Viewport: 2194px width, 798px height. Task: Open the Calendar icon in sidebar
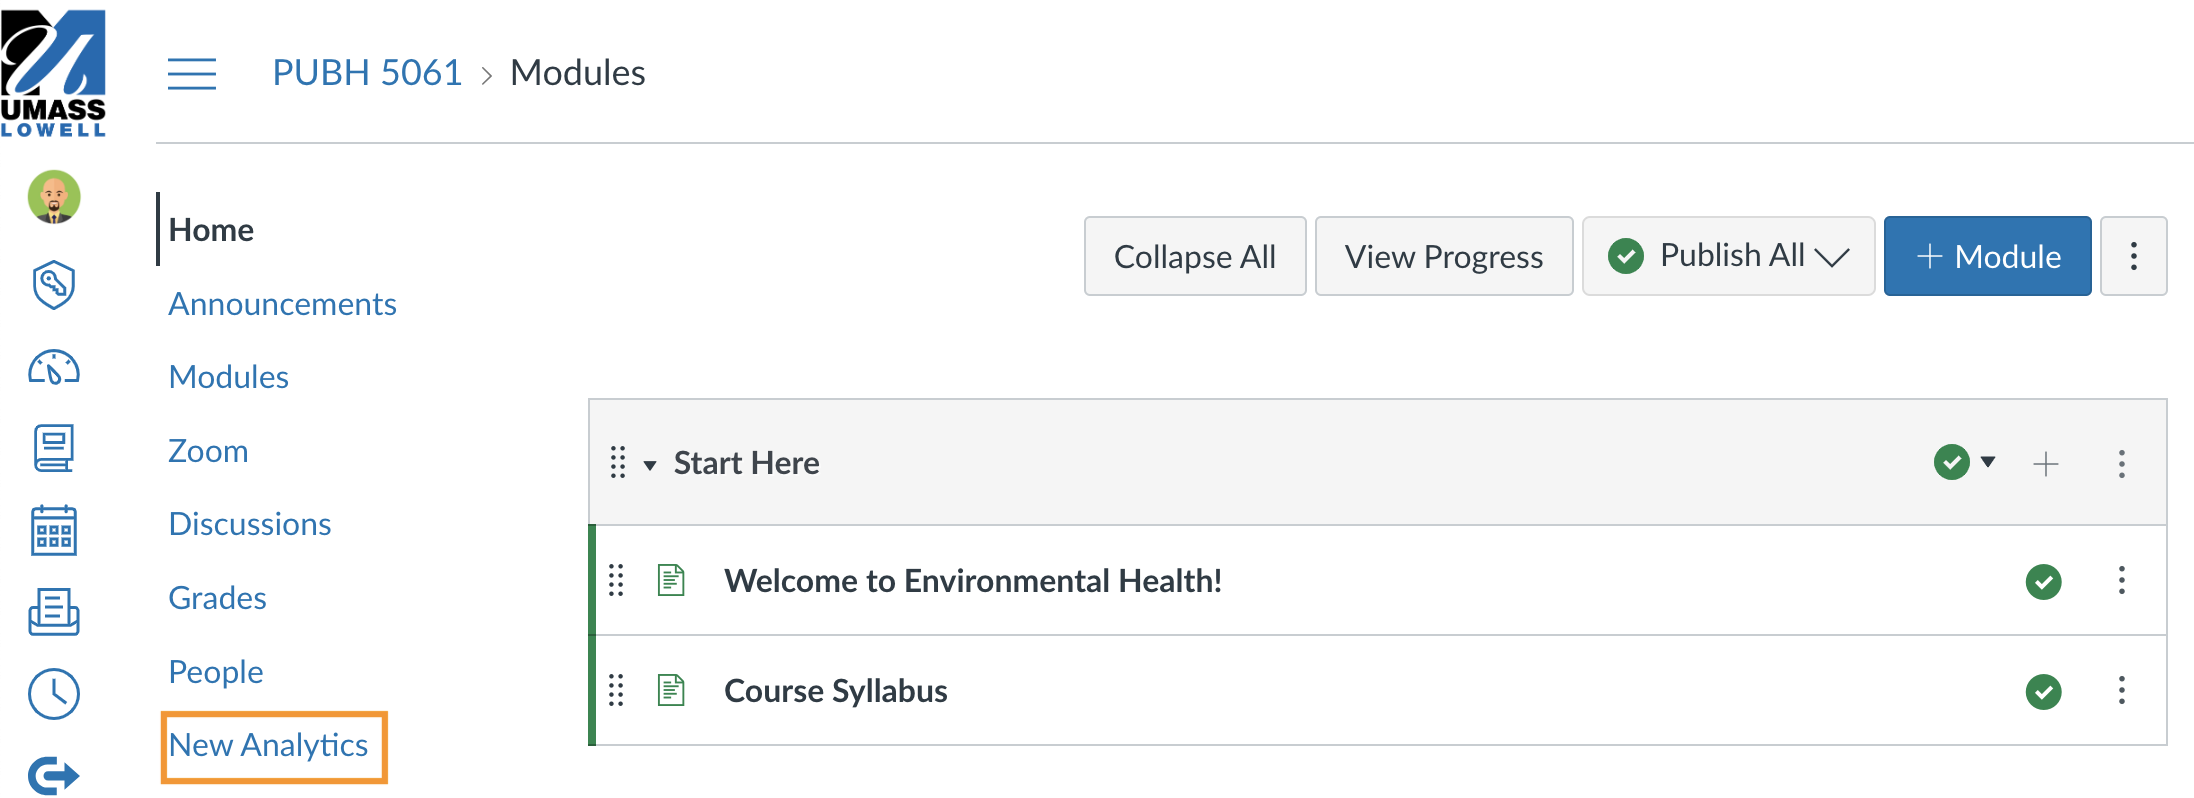click(x=54, y=530)
